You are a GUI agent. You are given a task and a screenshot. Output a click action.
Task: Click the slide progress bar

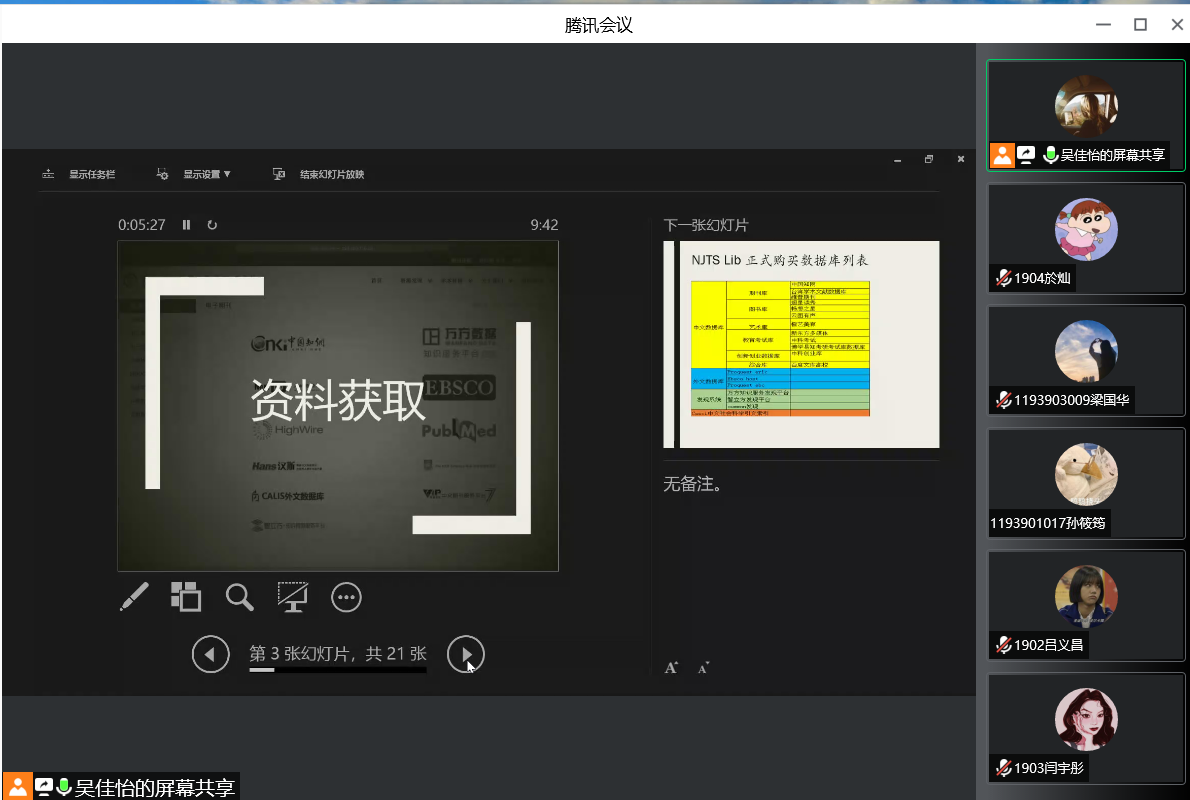coord(337,670)
